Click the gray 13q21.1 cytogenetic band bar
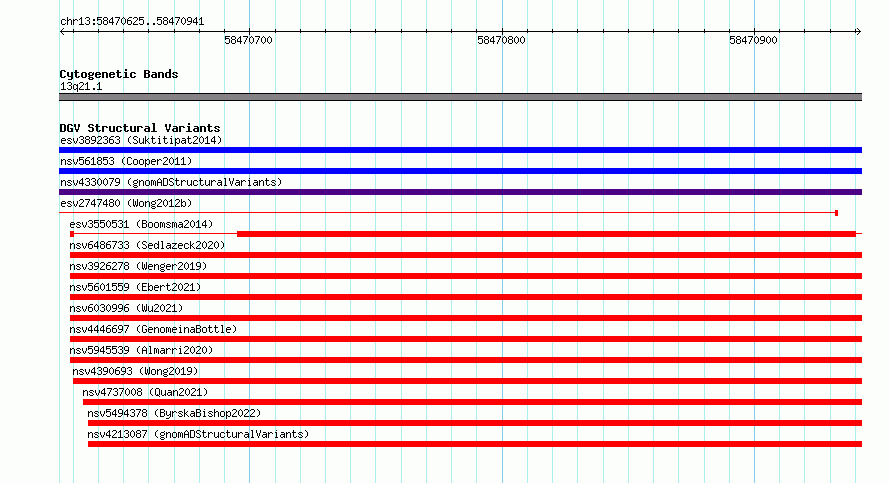The image size is (890, 483). click(460, 97)
